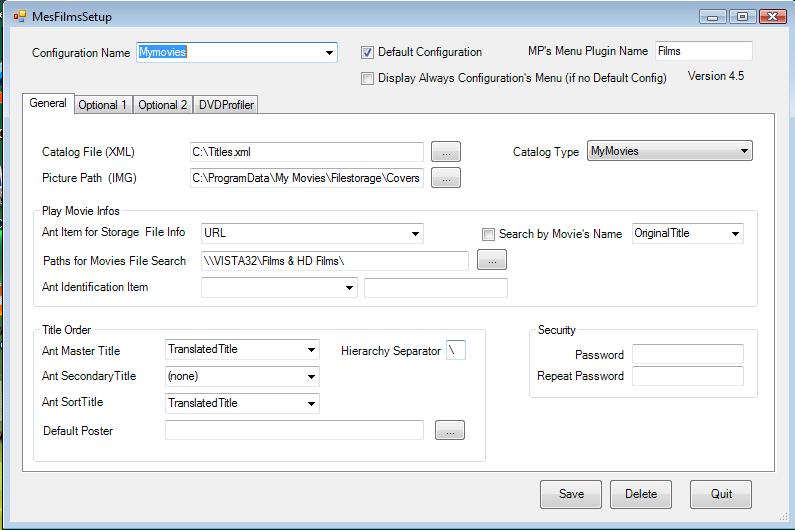Switch to the Optional 1 tab
795x530 pixels.
[x=103, y=105]
